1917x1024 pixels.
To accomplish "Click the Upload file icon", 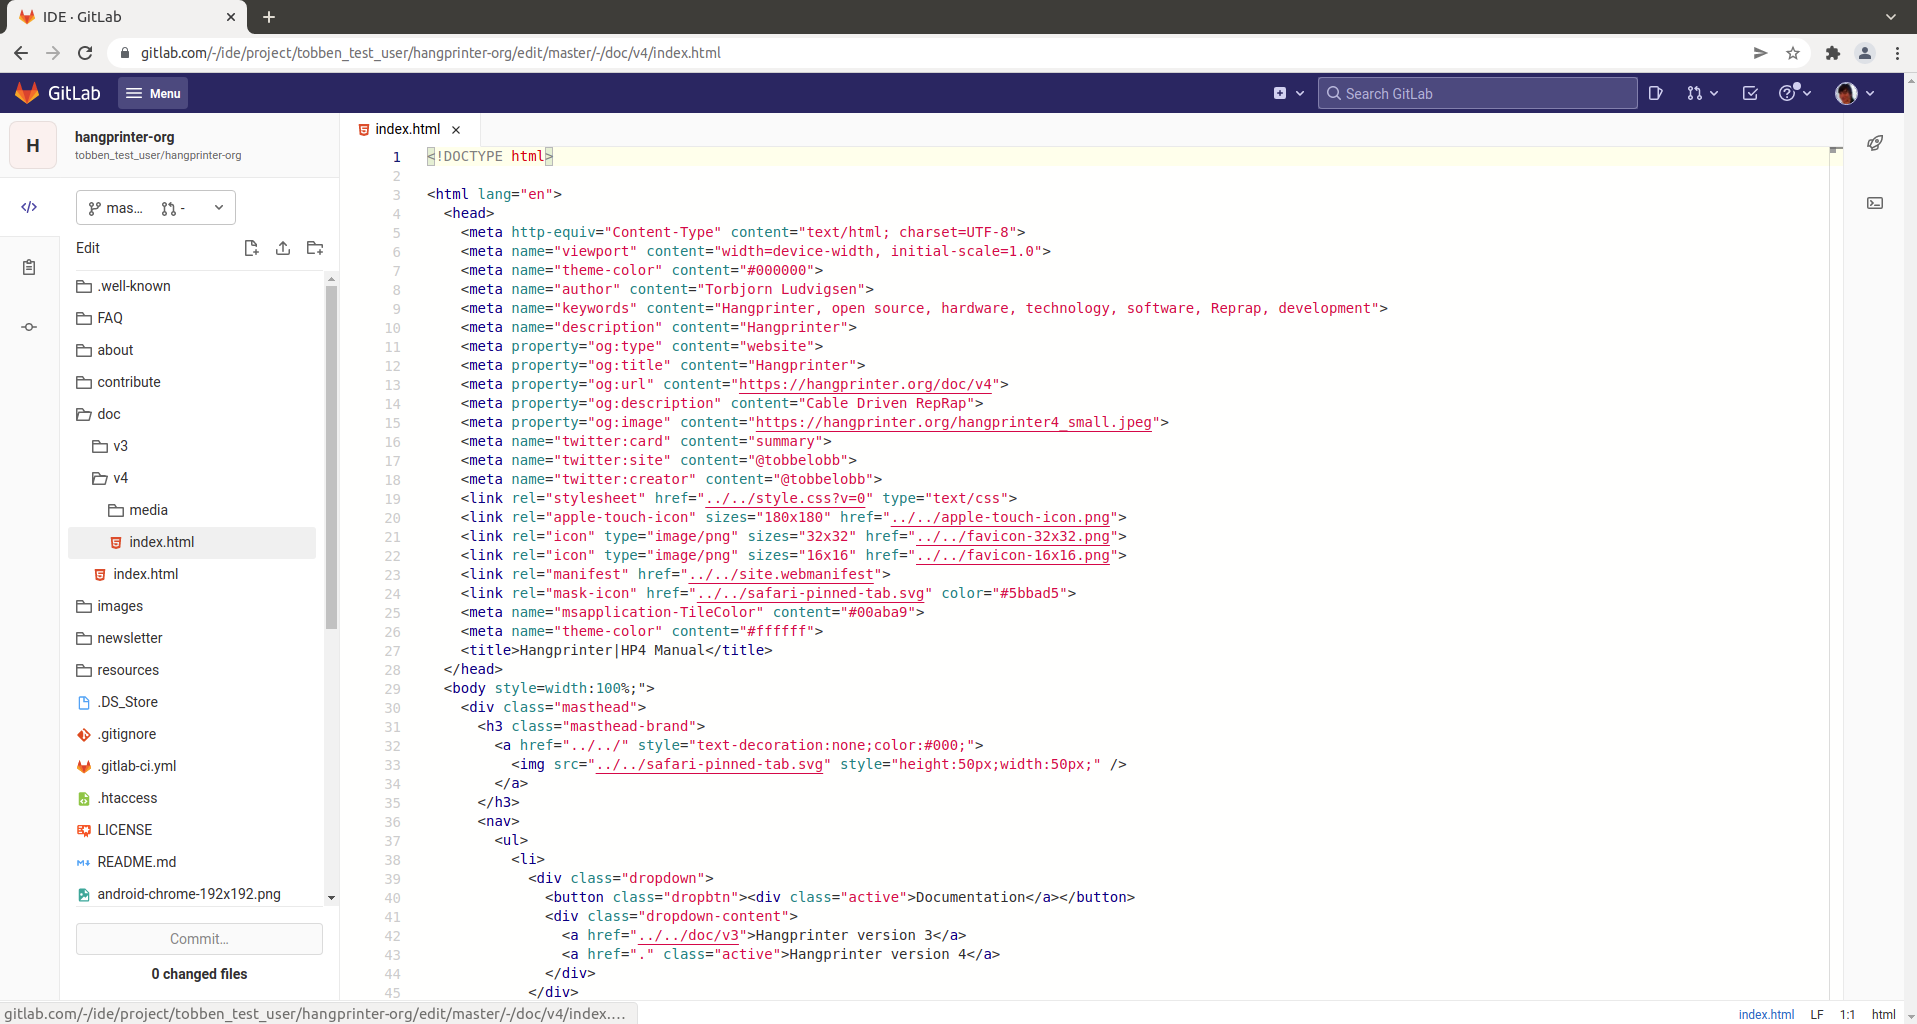I will pos(283,248).
